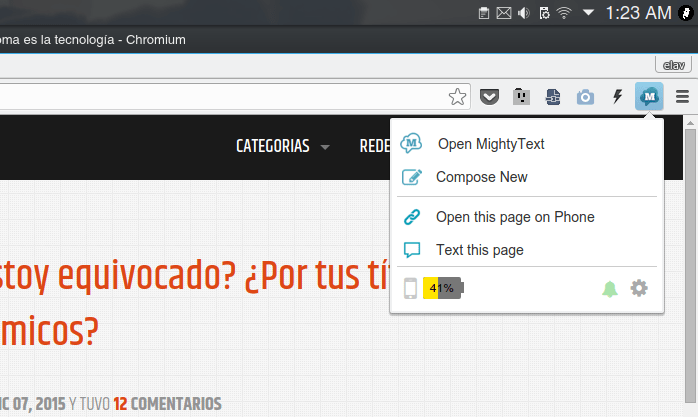The image size is (698, 417).
Task: Open the camera screenshot extension
Action: pyautogui.click(x=585, y=97)
